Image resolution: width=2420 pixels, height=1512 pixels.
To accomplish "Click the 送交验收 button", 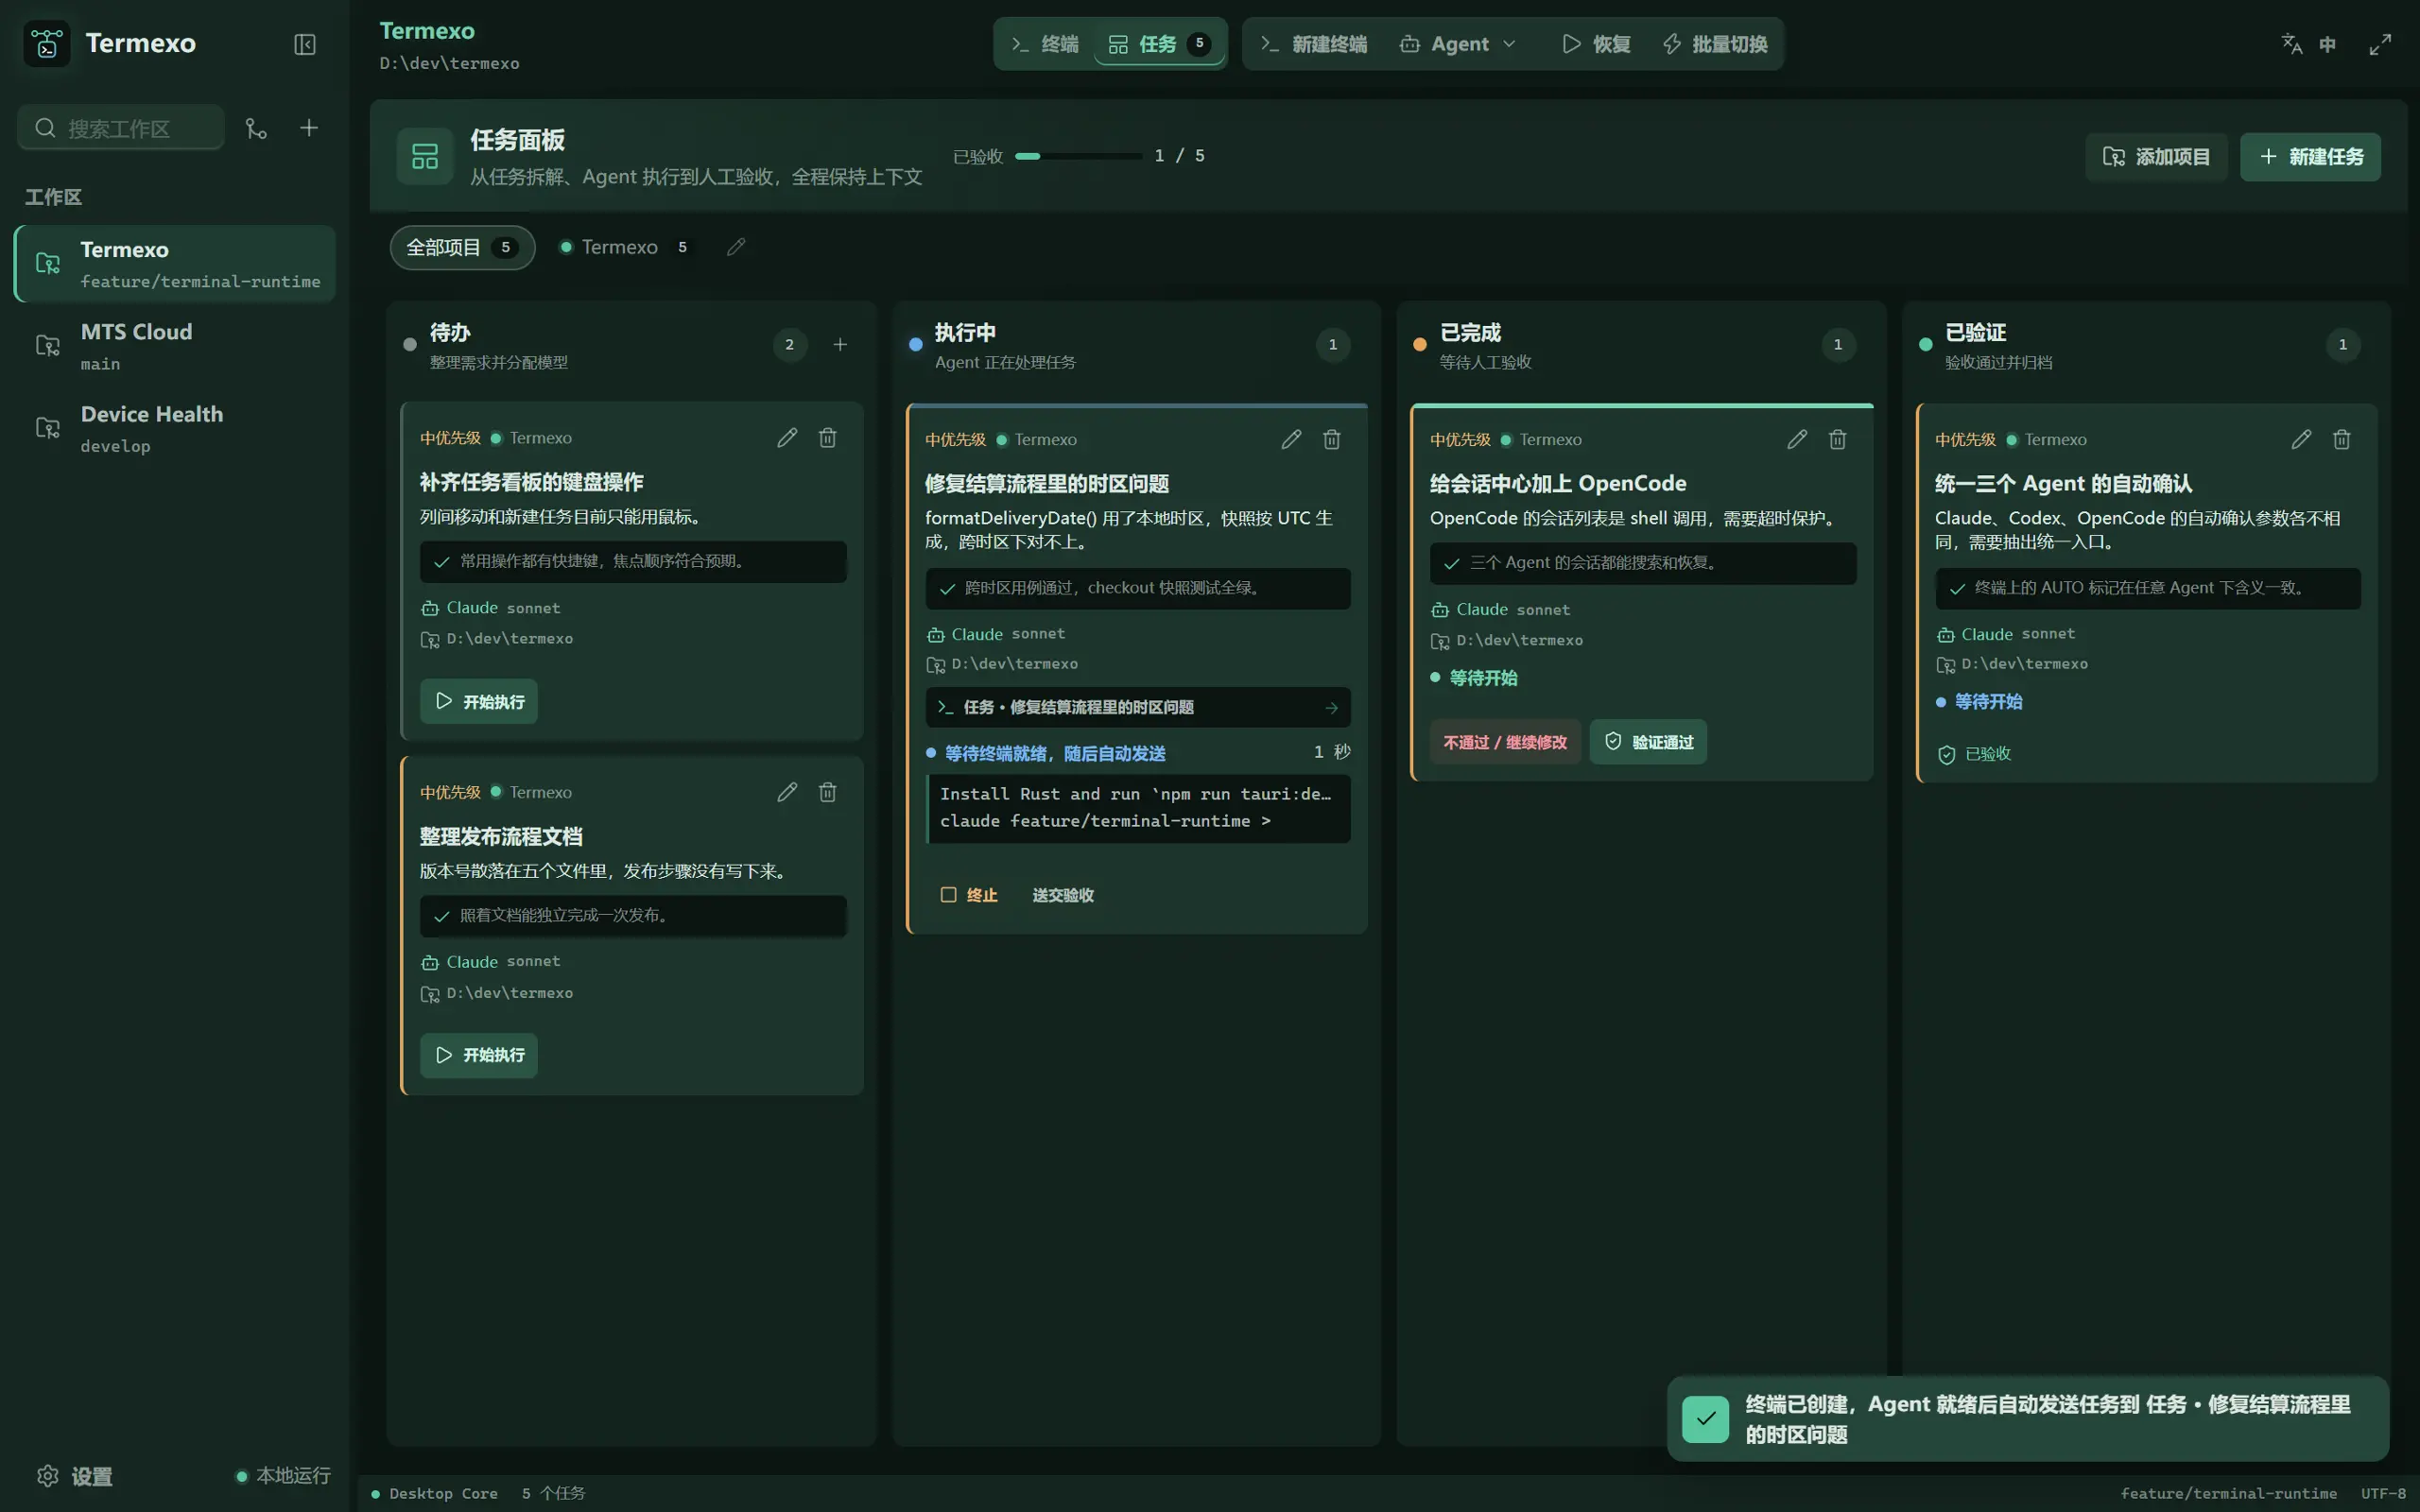I will 1063,895.
